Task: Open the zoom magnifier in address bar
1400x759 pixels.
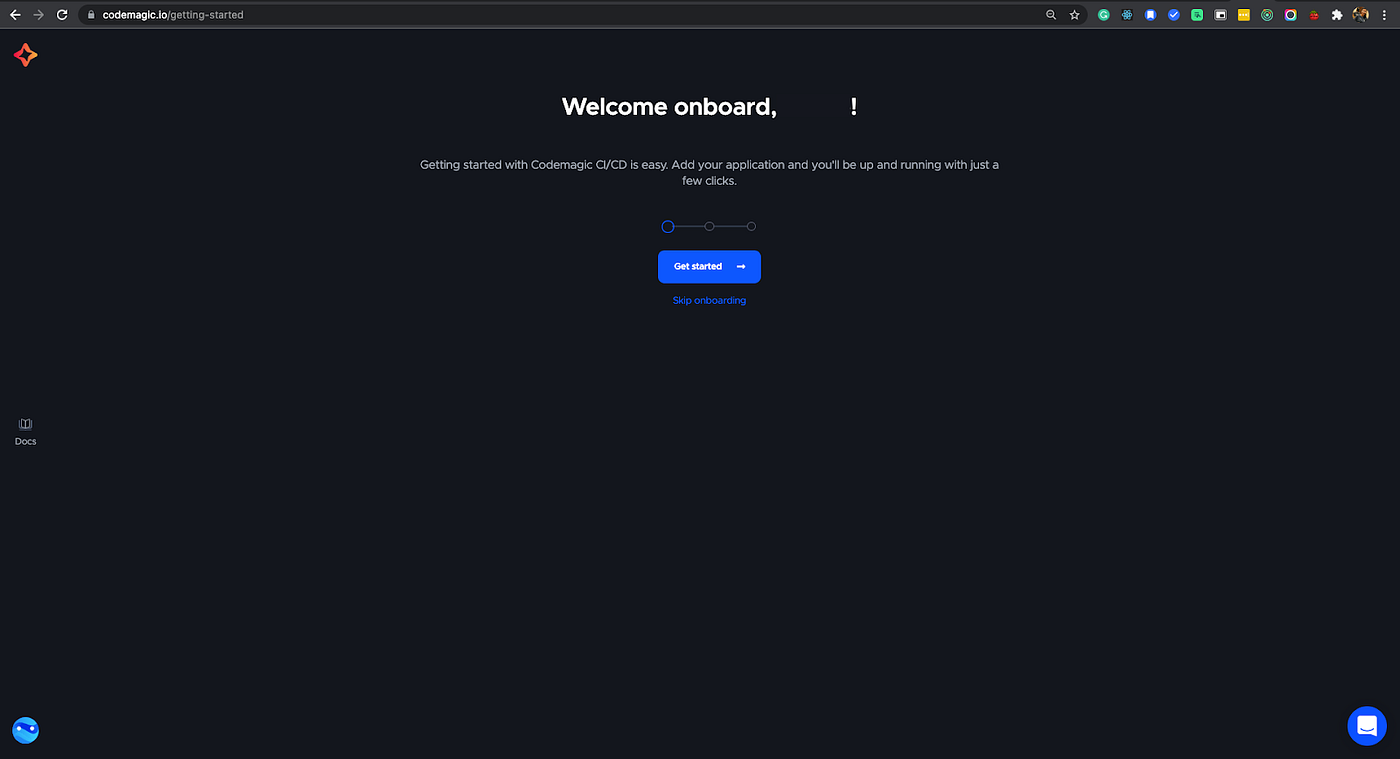Action: coord(1051,15)
